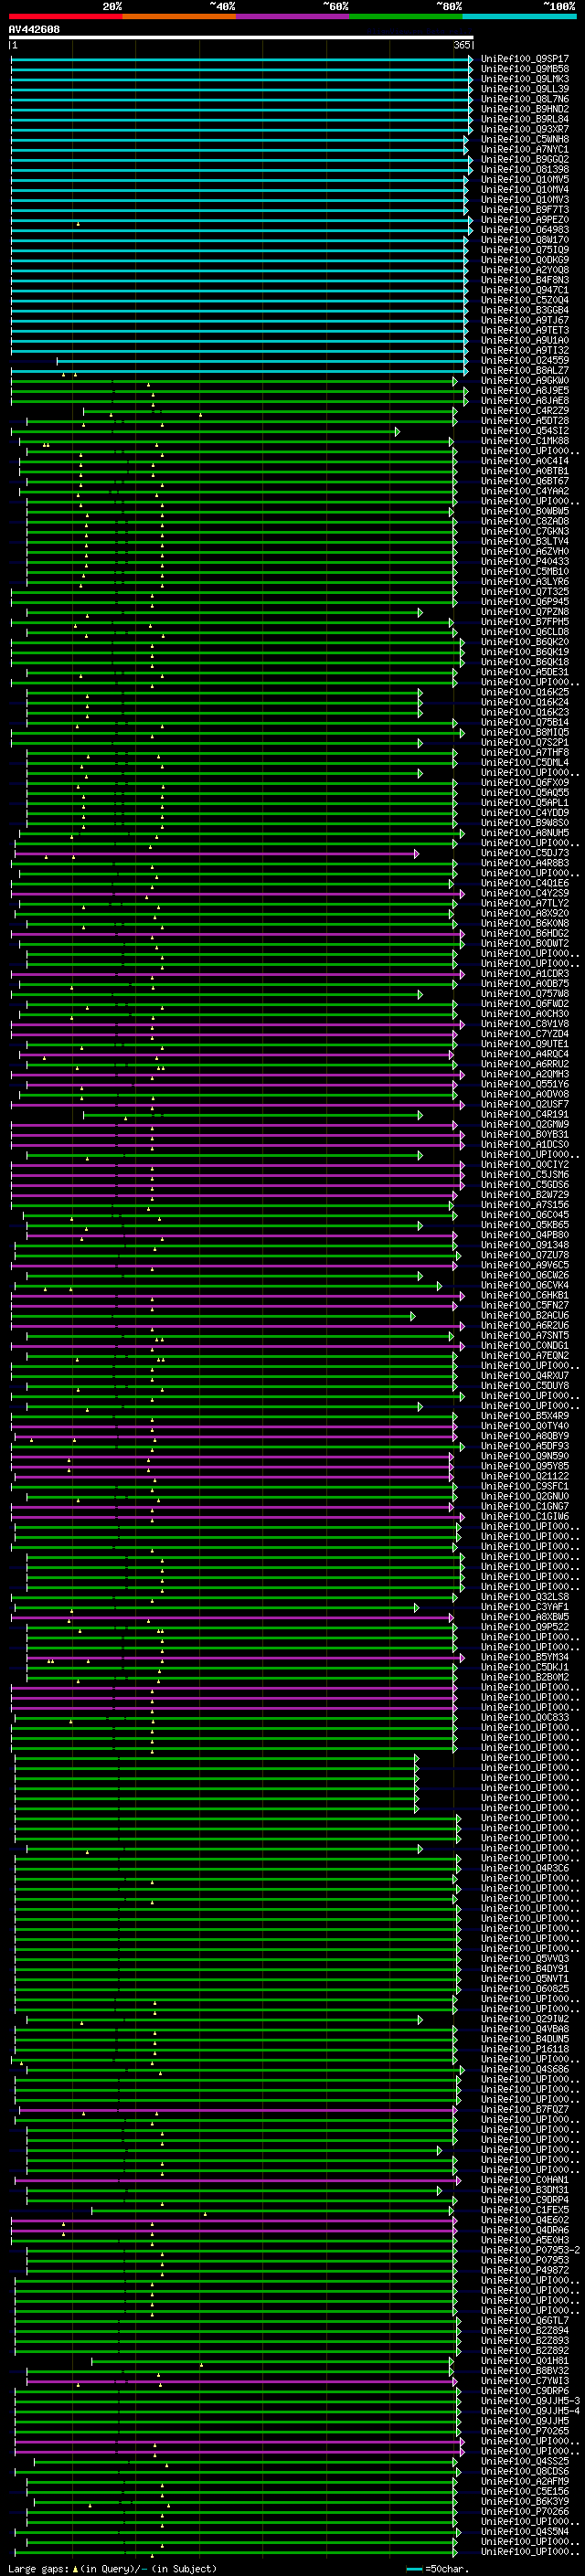Click the purple ~60% identity legend segment
Image resolution: width=585 pixels, height=2576 pixels.
pos(293,16)
